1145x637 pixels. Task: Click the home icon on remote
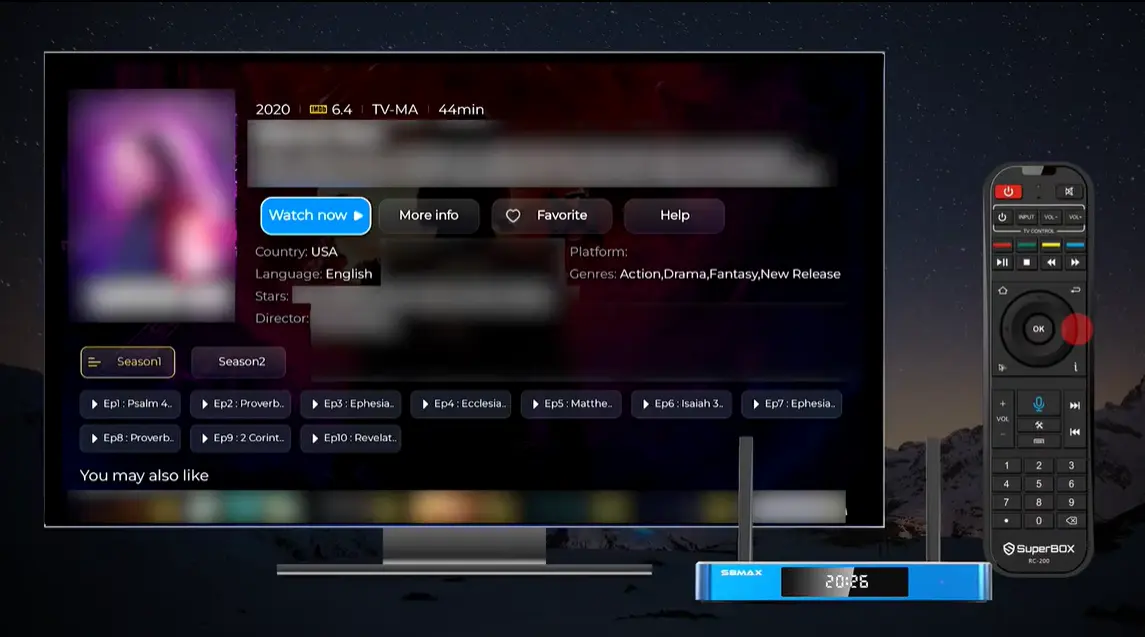[x=1003, y=291]
